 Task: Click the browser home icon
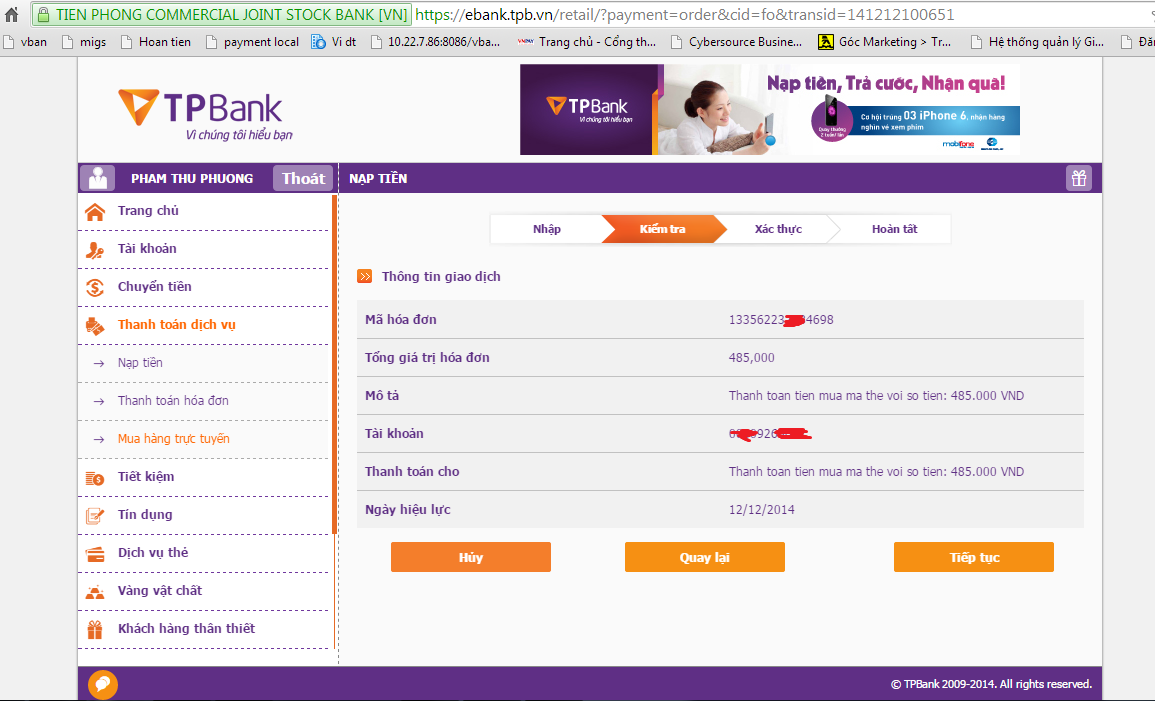click(12, 14)
